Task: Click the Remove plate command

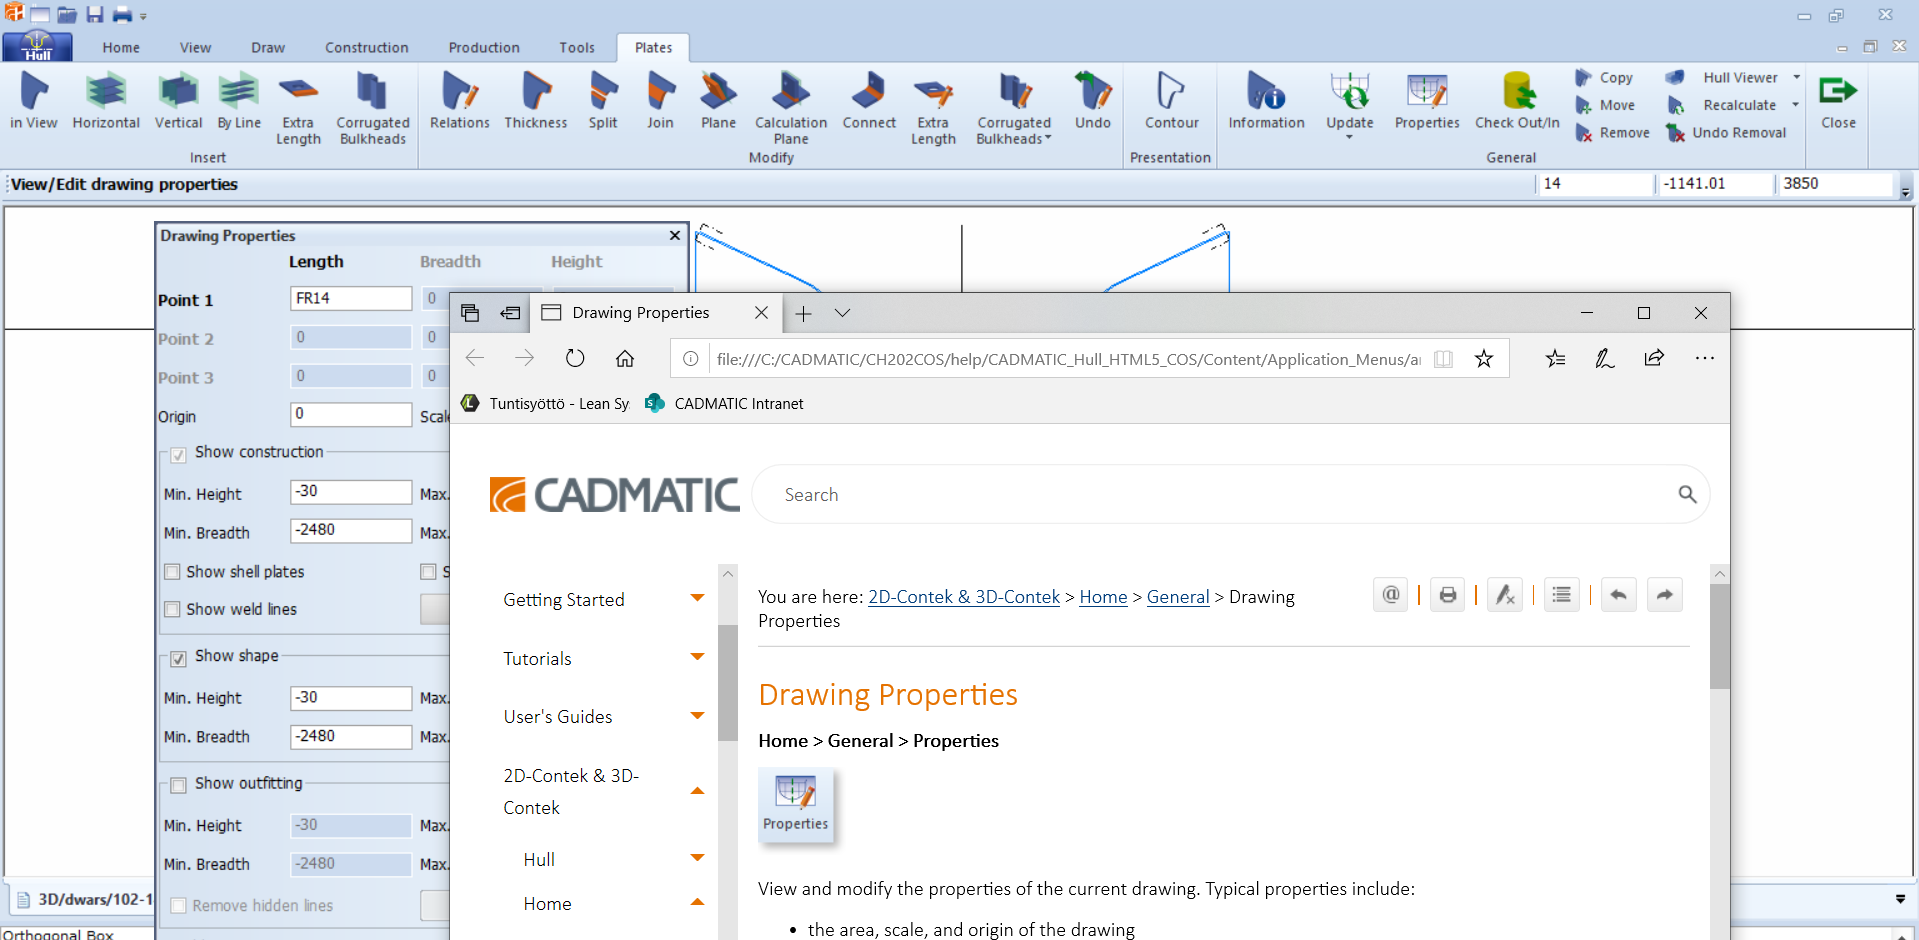Action: 1612,132
